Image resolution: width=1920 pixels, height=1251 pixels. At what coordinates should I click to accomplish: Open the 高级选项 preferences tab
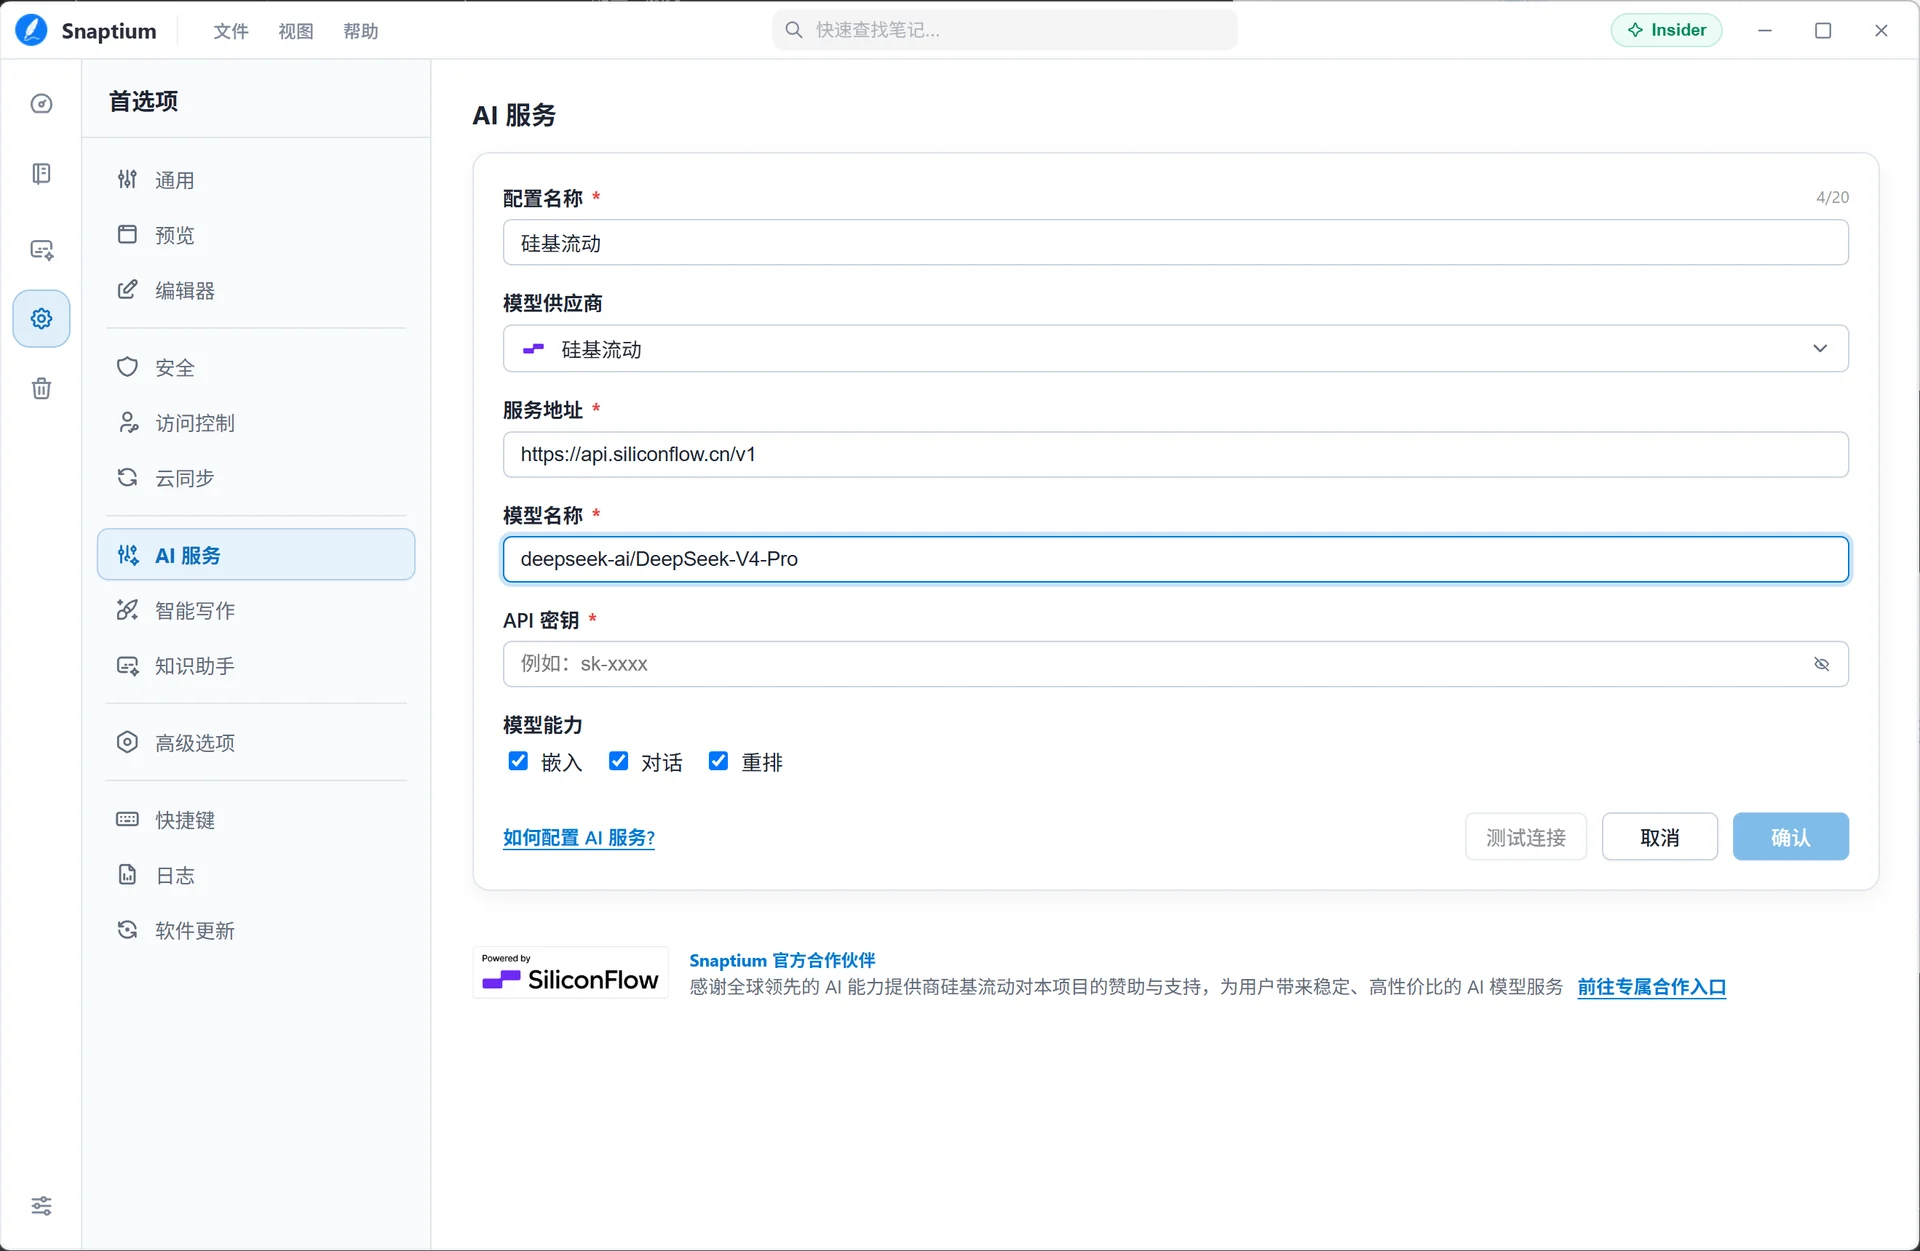click(x=256, y=743)
